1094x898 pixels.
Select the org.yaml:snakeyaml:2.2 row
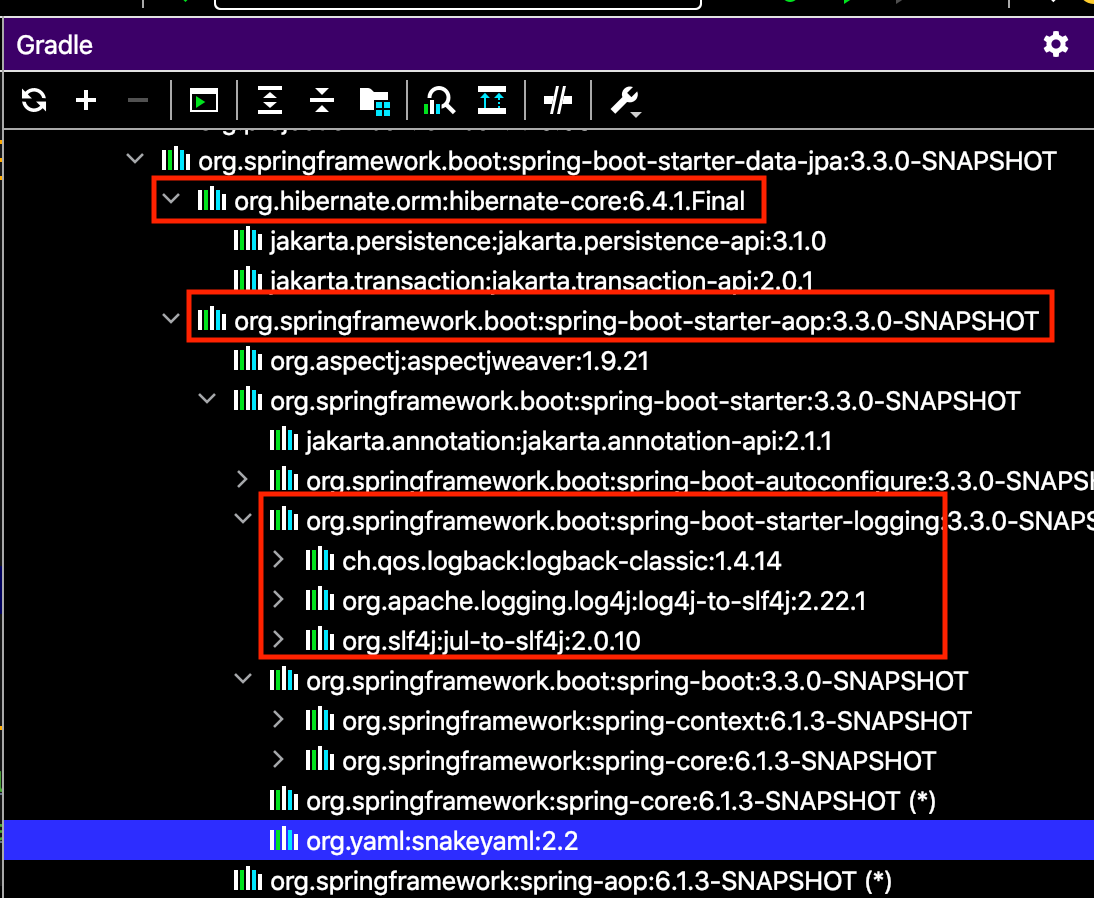pos(548,841)
